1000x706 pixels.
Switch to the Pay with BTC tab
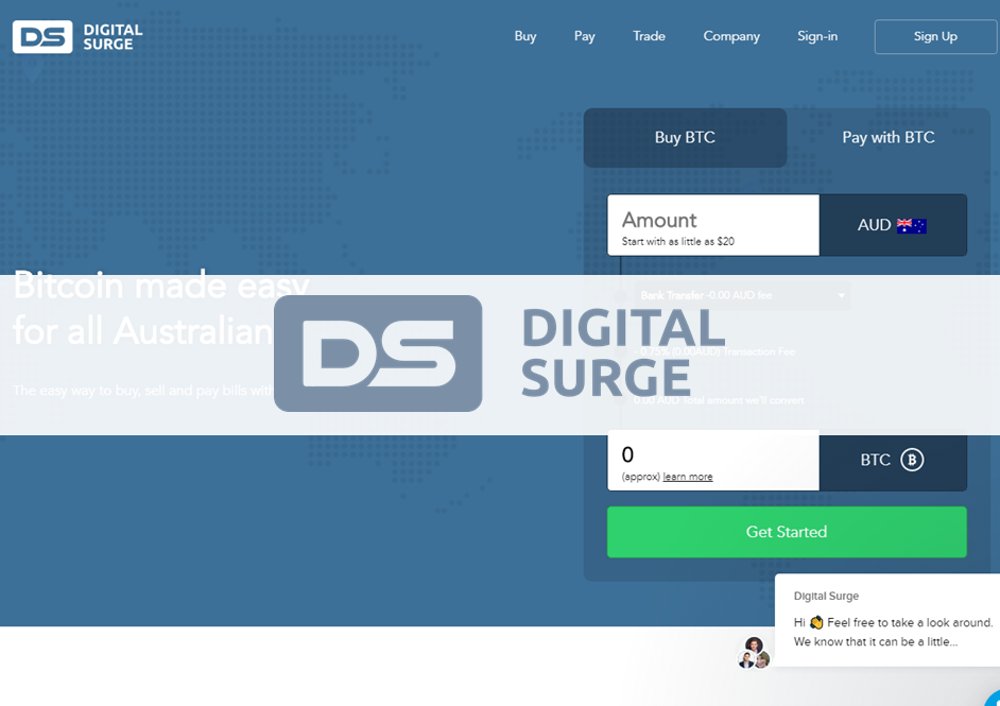point(888,137)
